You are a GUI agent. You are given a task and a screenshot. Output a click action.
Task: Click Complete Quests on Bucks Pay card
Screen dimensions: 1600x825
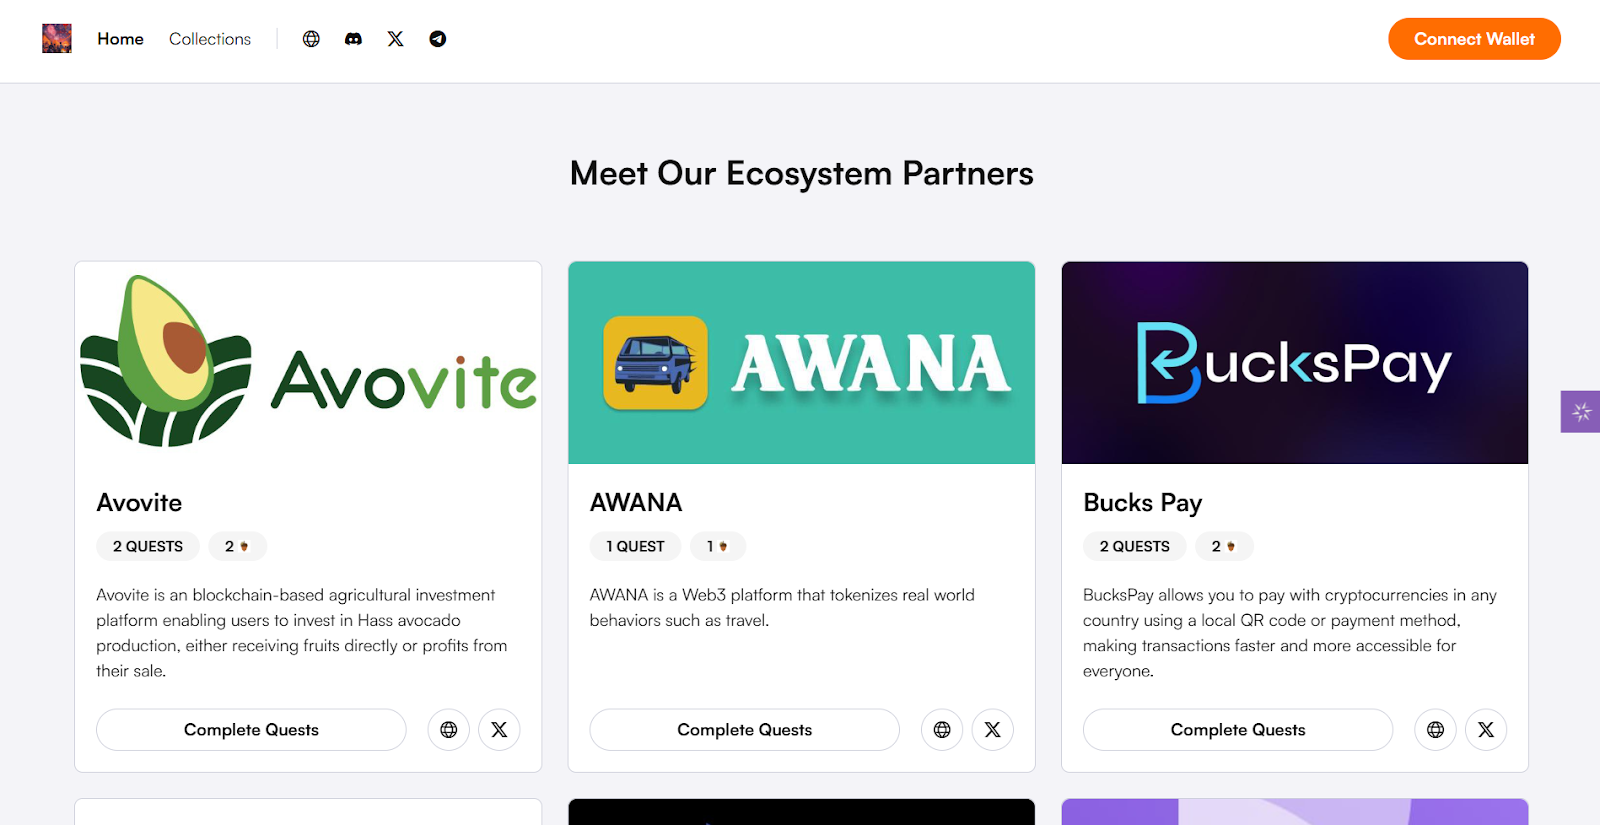(1238, 730)
